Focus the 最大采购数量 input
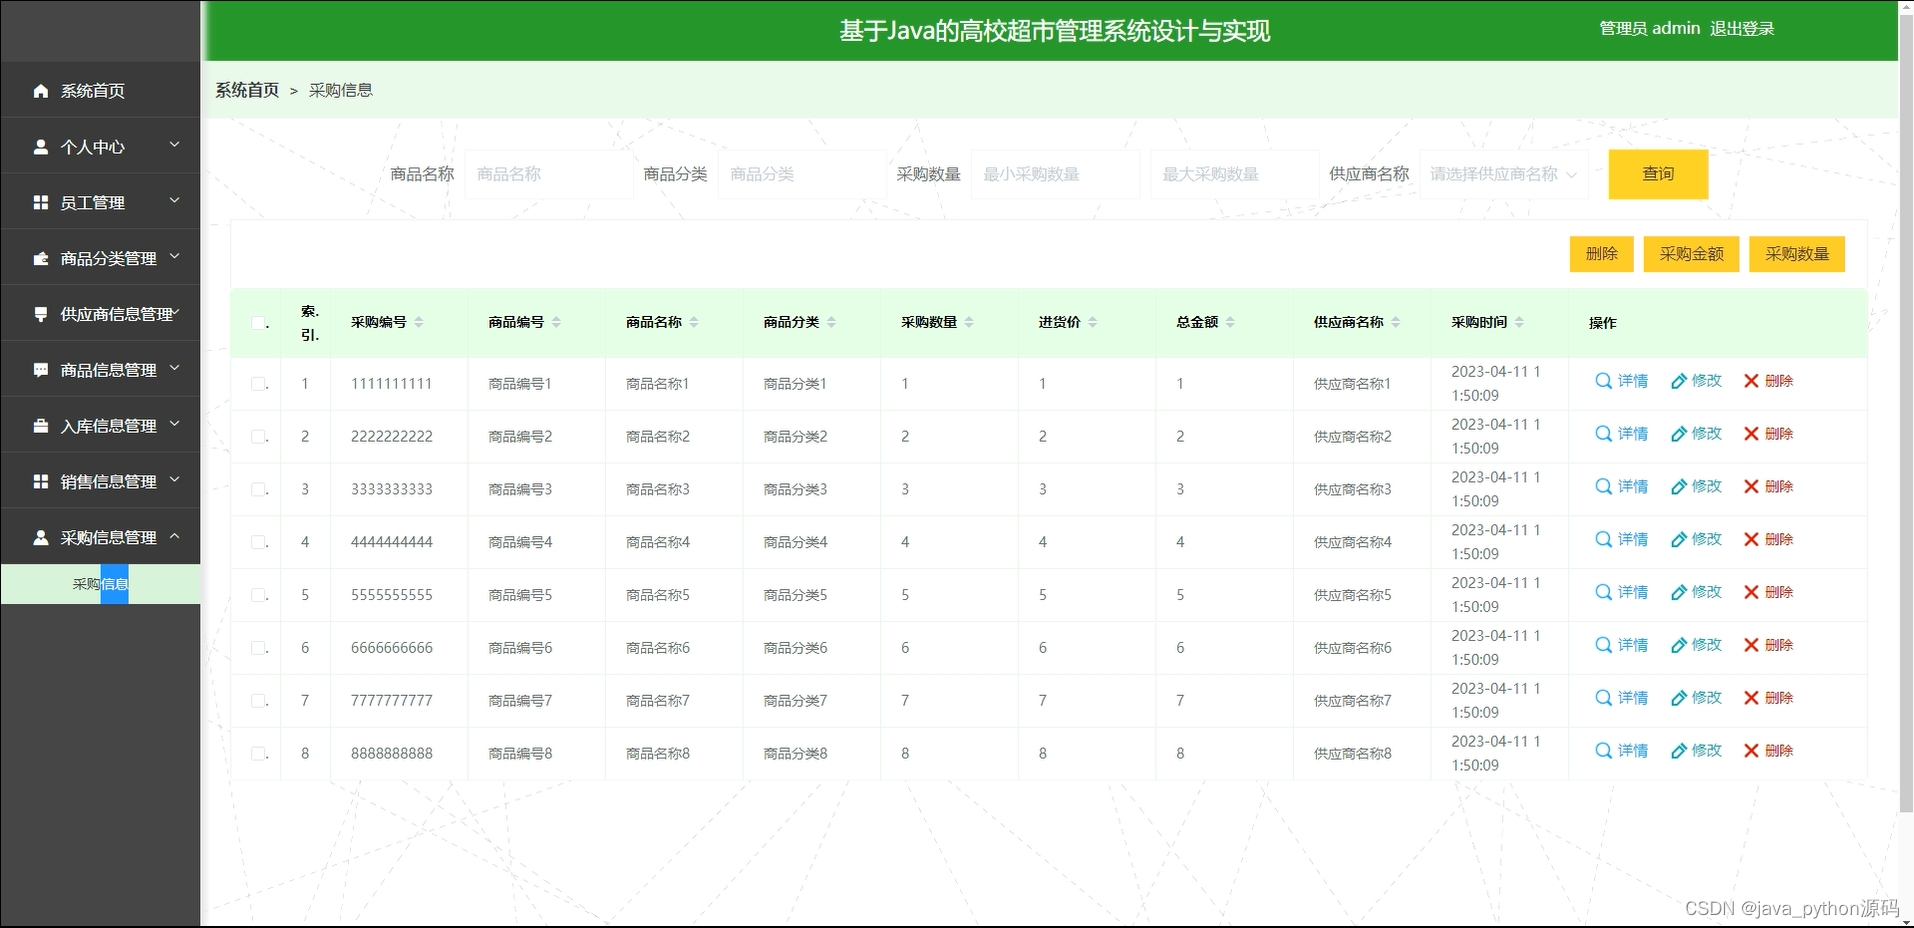The height and width of the screenshot is (928, 1914). [1234, 174]
